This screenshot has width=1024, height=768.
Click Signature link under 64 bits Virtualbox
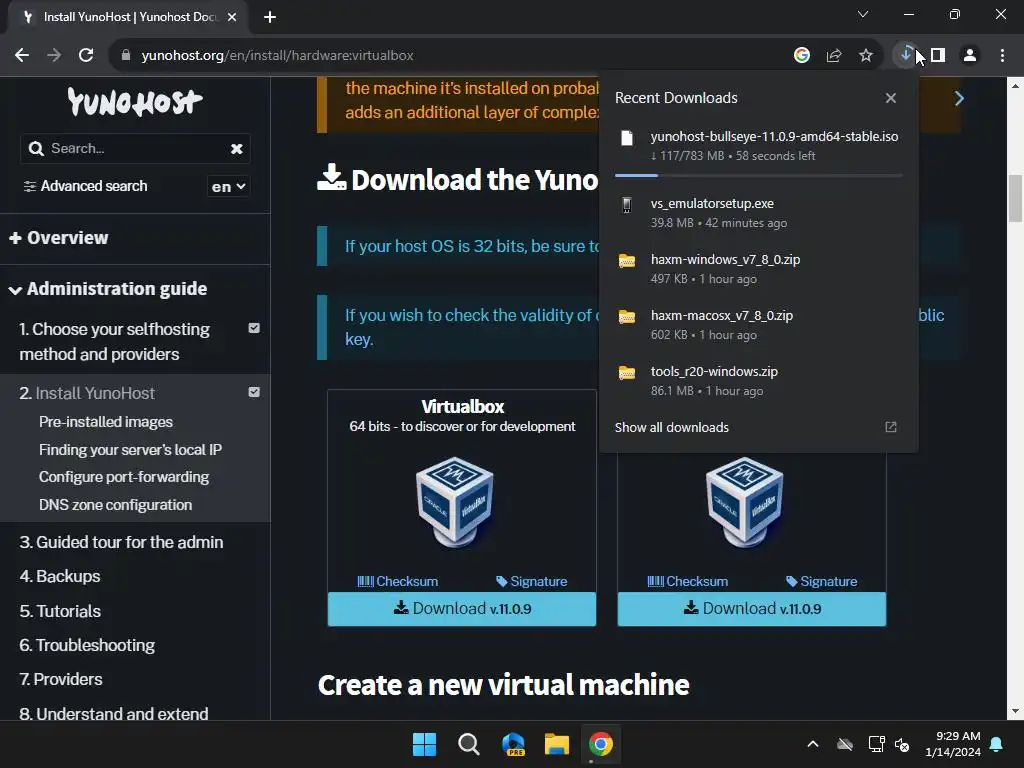click(532, 581)
